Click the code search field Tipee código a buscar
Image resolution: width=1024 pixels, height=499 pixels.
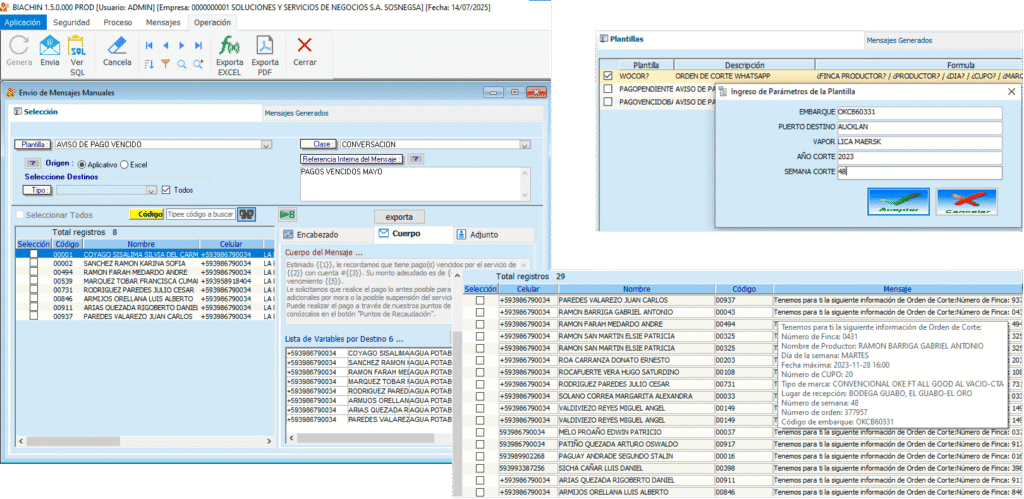pyautogui.click(x=200, y=214)
